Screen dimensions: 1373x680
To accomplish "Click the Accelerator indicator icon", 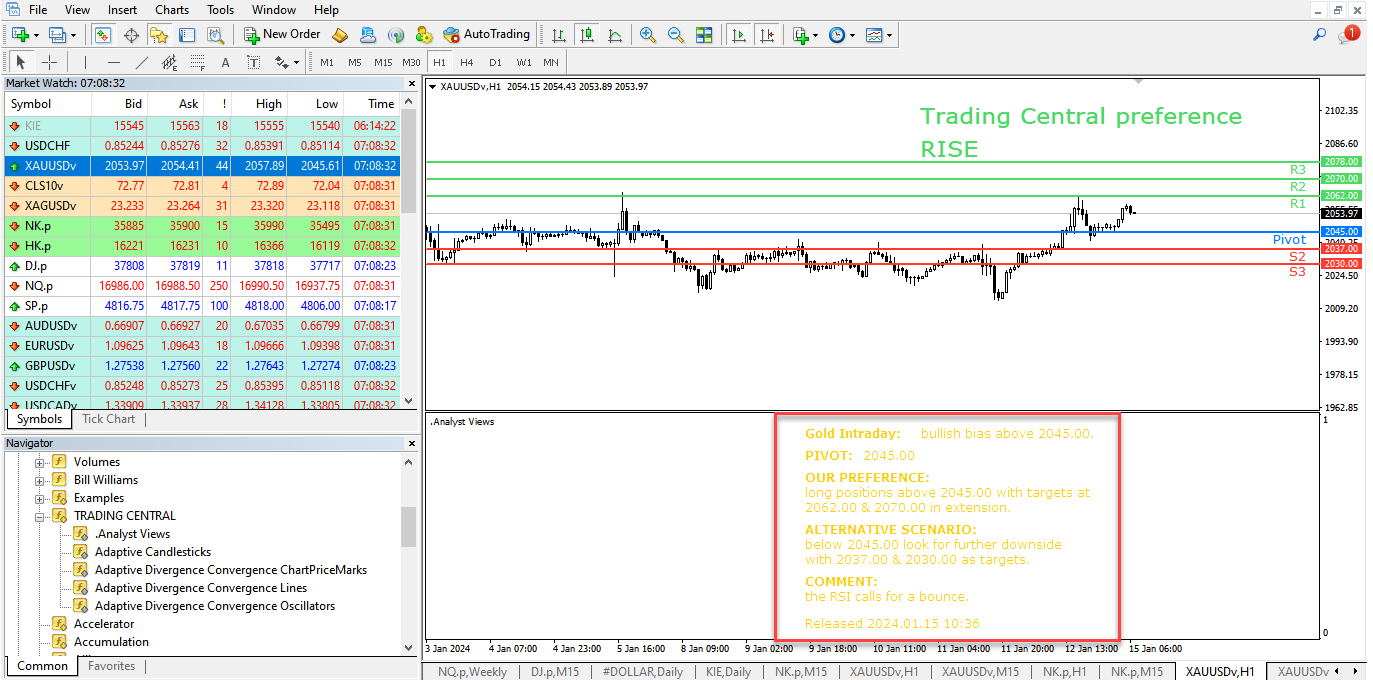I will pyautogui.click(x=59, y=624).
